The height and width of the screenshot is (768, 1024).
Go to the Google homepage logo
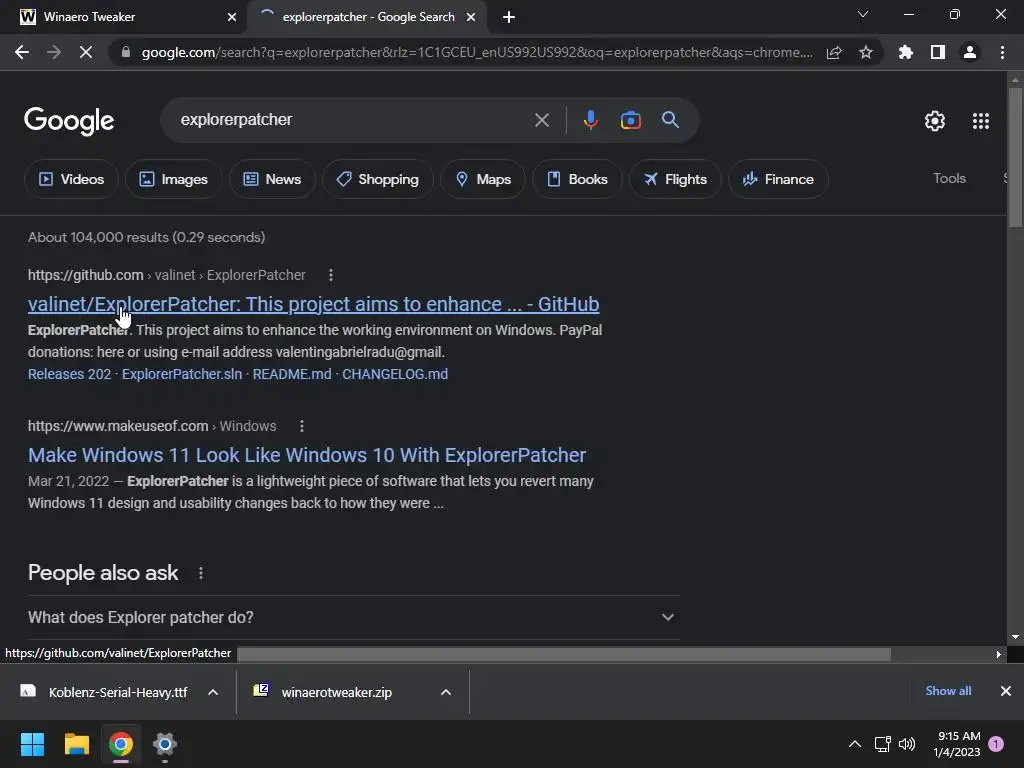coord(69,121)
